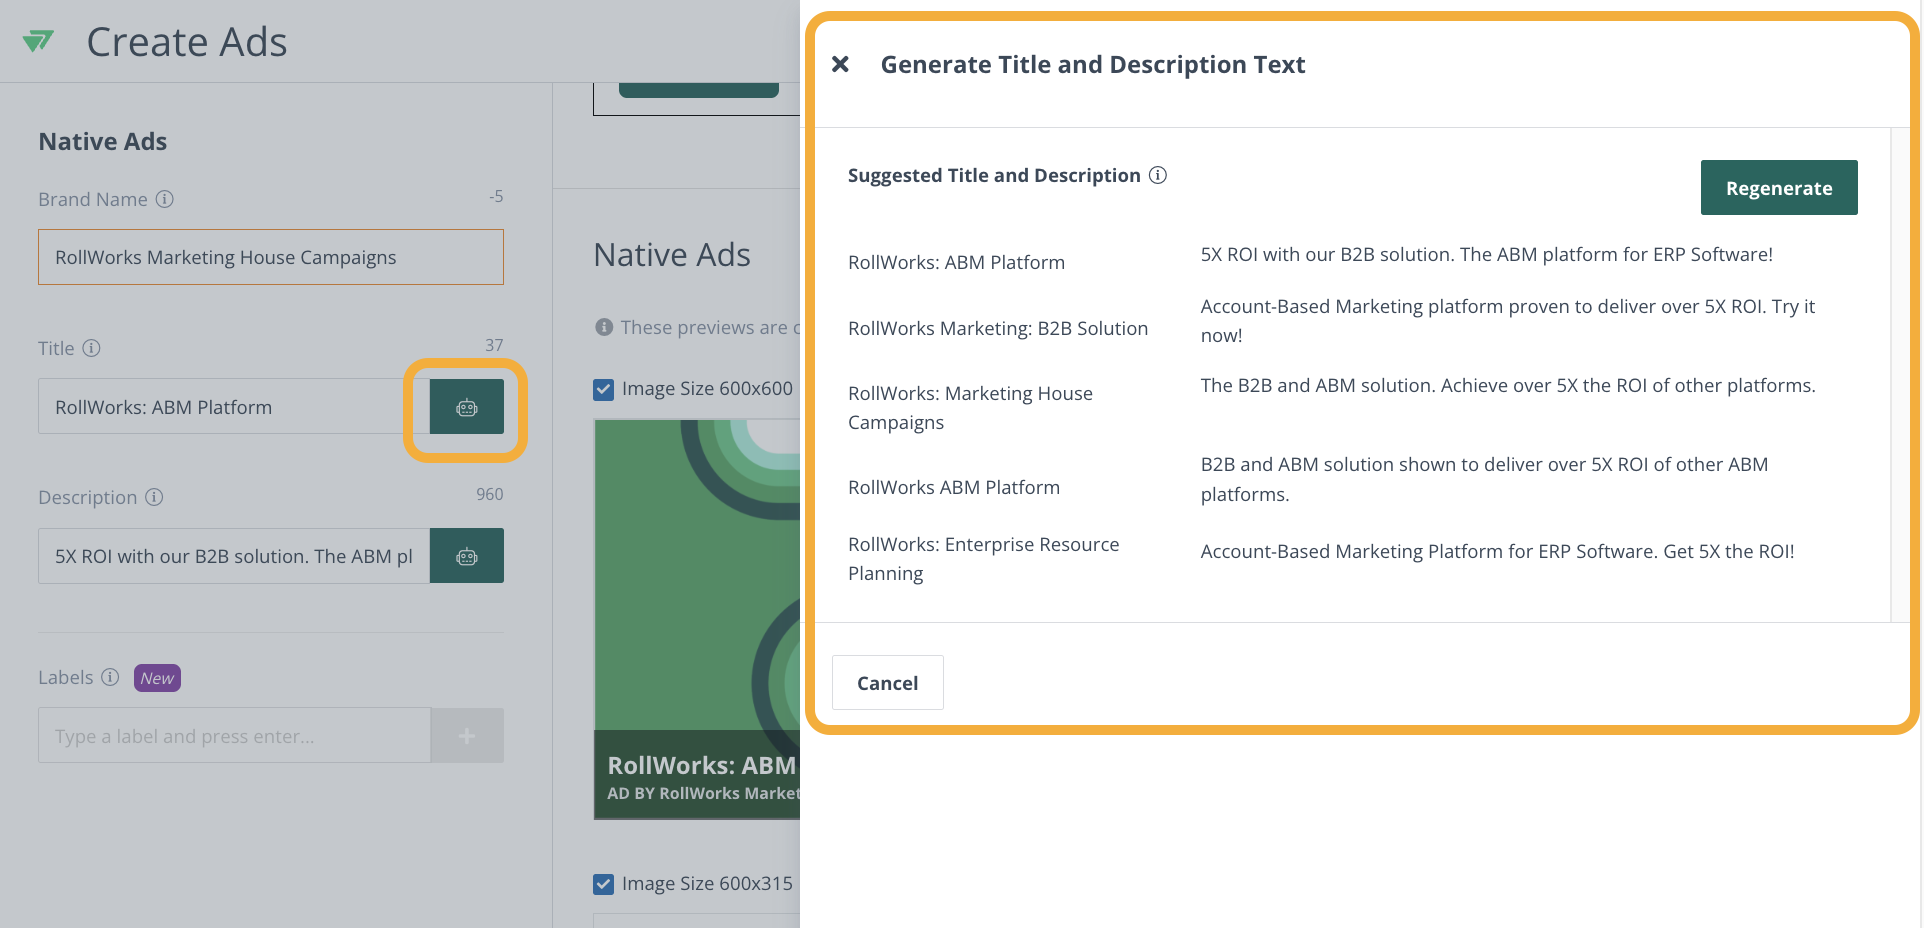1924x928 pixels.
Task: Click the robot generate icon beside Description field
Action: (467, 556)
